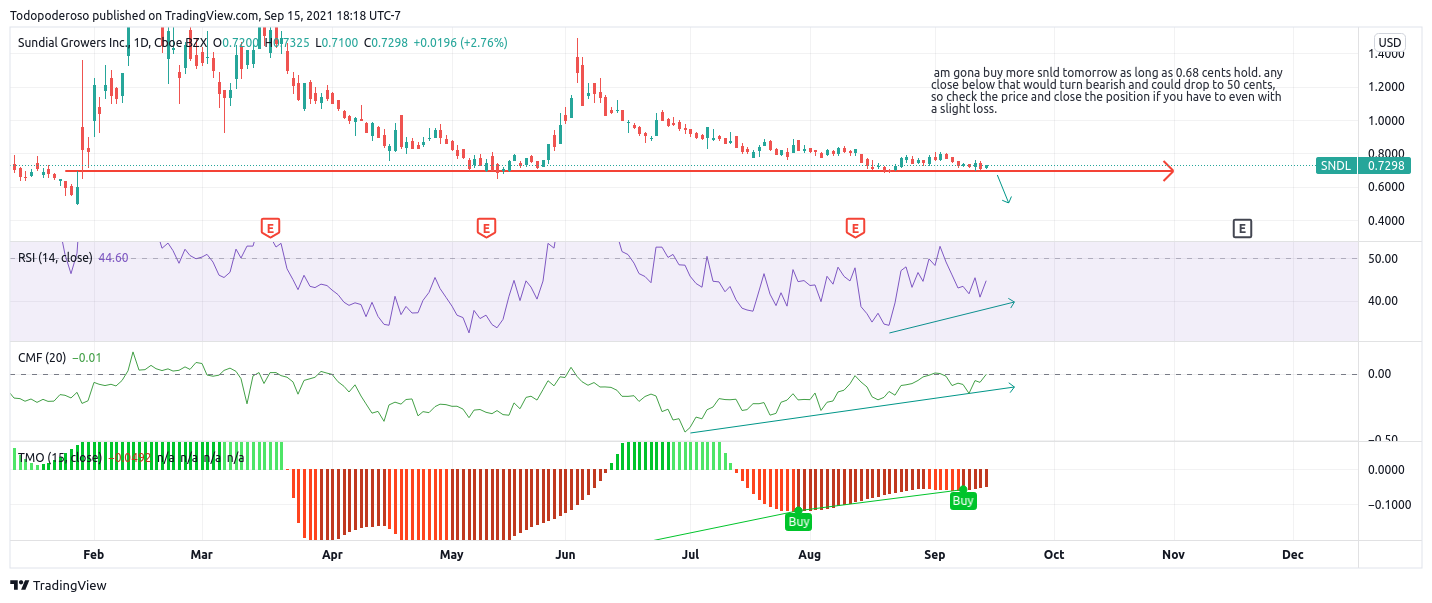
Task: Click the 0.6000 price axis label
Action: pos(1385,187)
